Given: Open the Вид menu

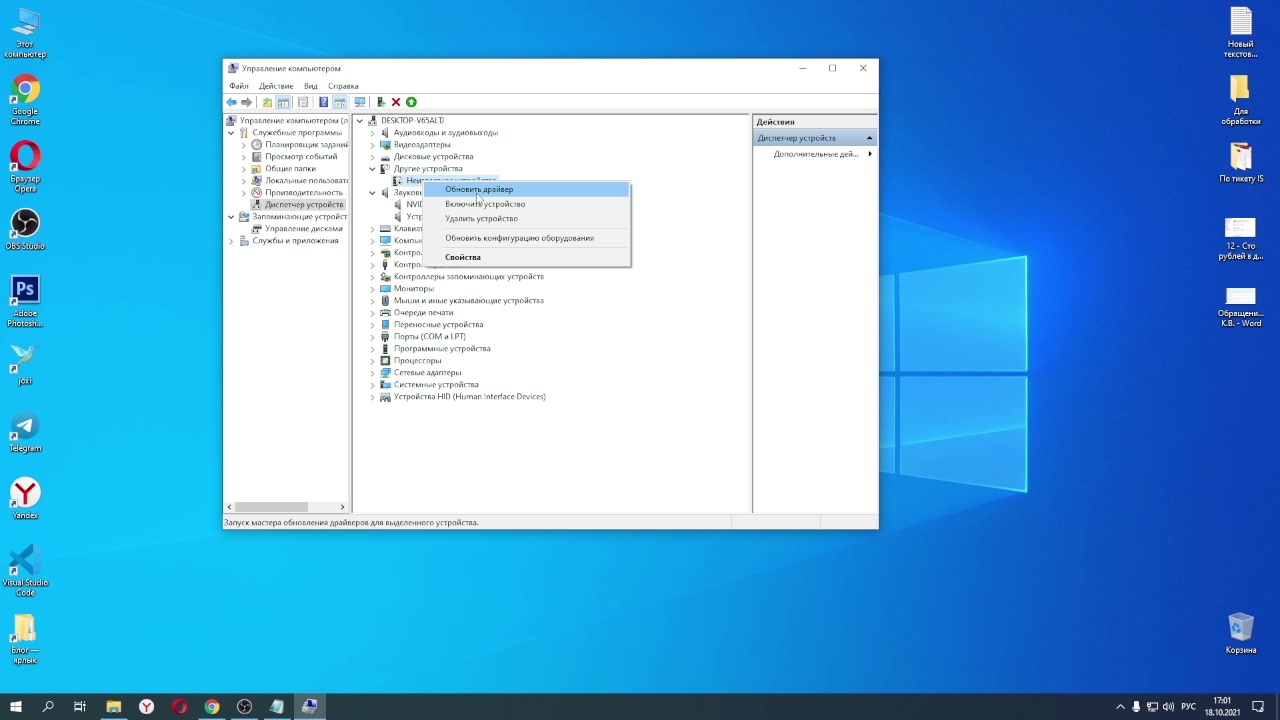Looking at the screenshot, I should point(311,86).
